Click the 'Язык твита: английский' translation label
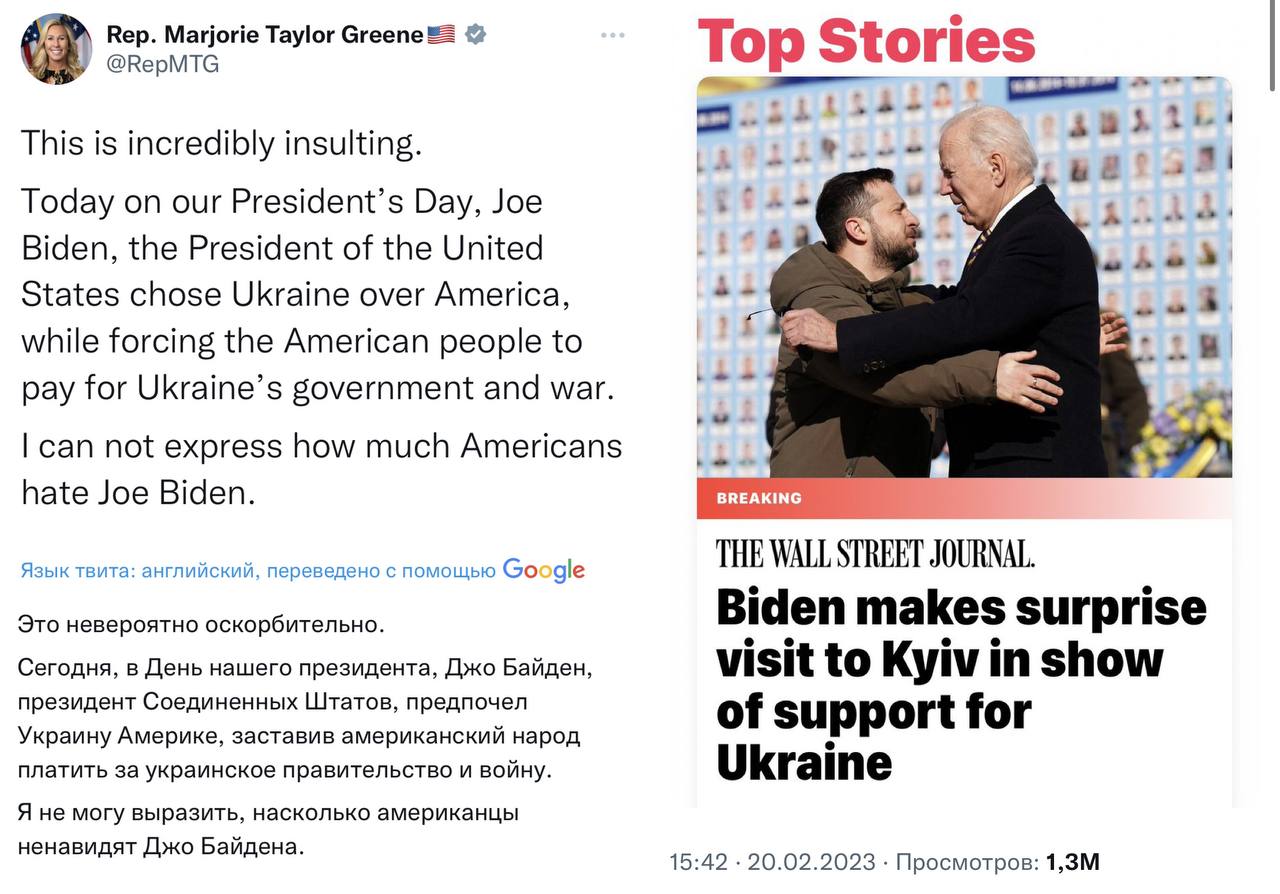Image resolution: width=1280 pixels, height=894 pixels. pyautogui.click(x=139, y=571)
